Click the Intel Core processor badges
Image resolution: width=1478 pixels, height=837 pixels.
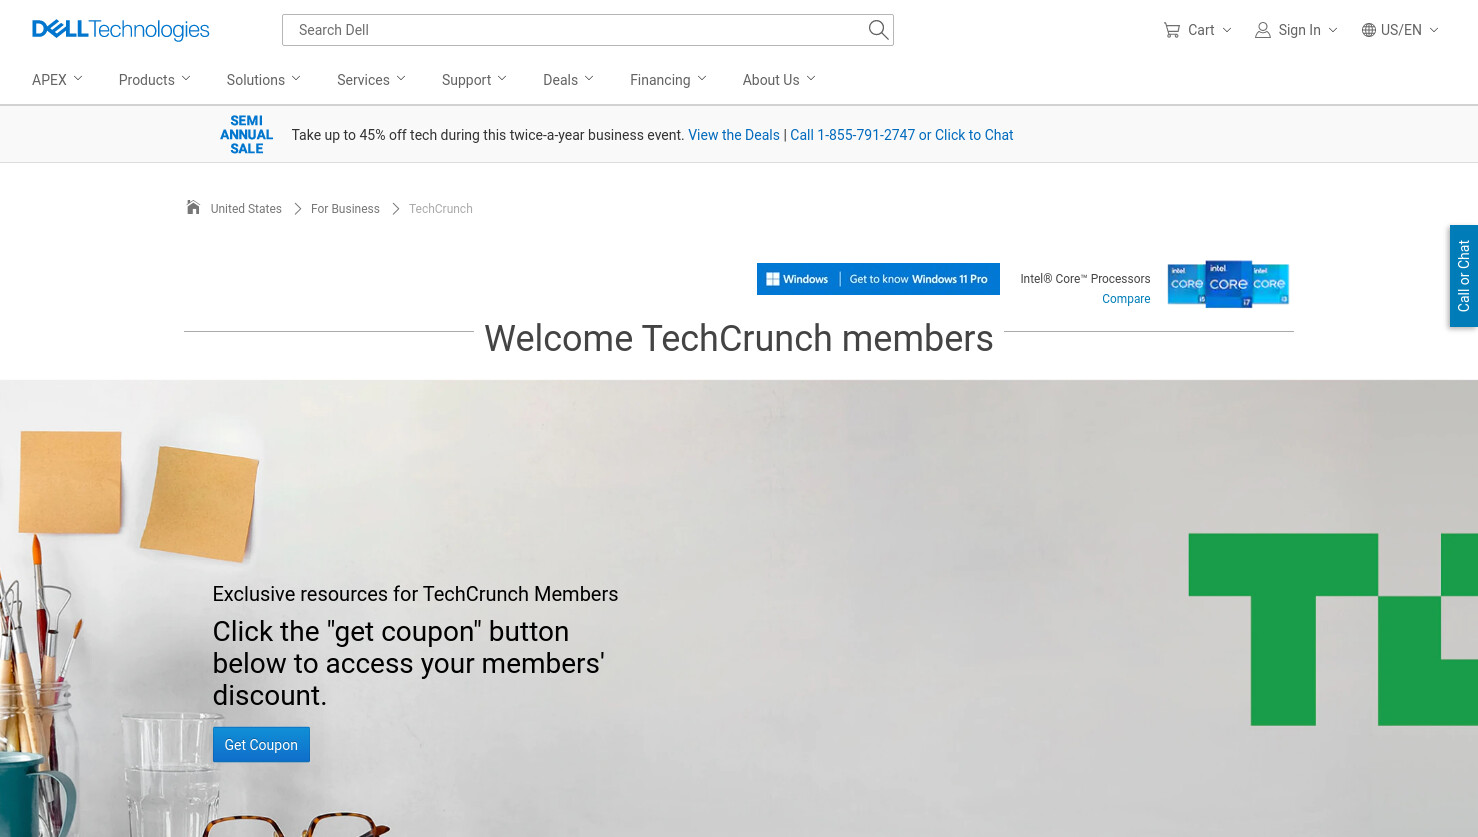click(x=1228, y=284)
